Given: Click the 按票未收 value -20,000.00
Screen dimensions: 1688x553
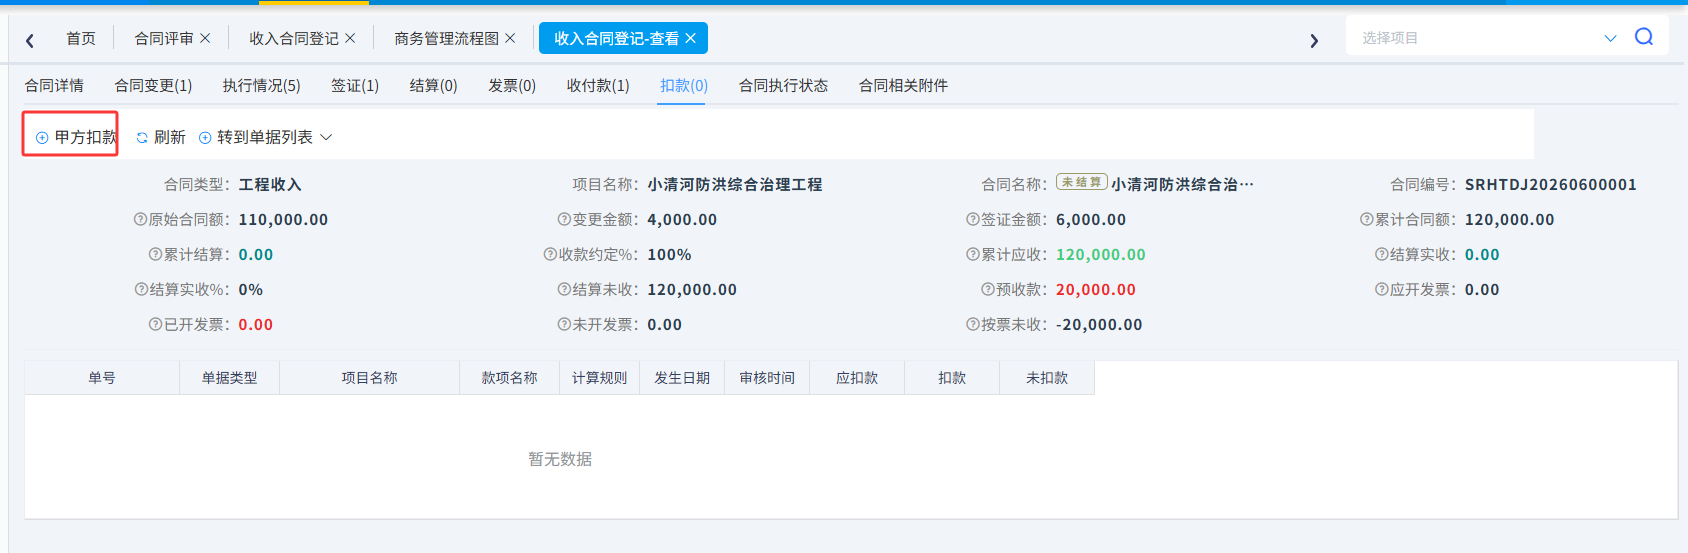Looking at the screenshot, I should click(x=1099, y=324).
